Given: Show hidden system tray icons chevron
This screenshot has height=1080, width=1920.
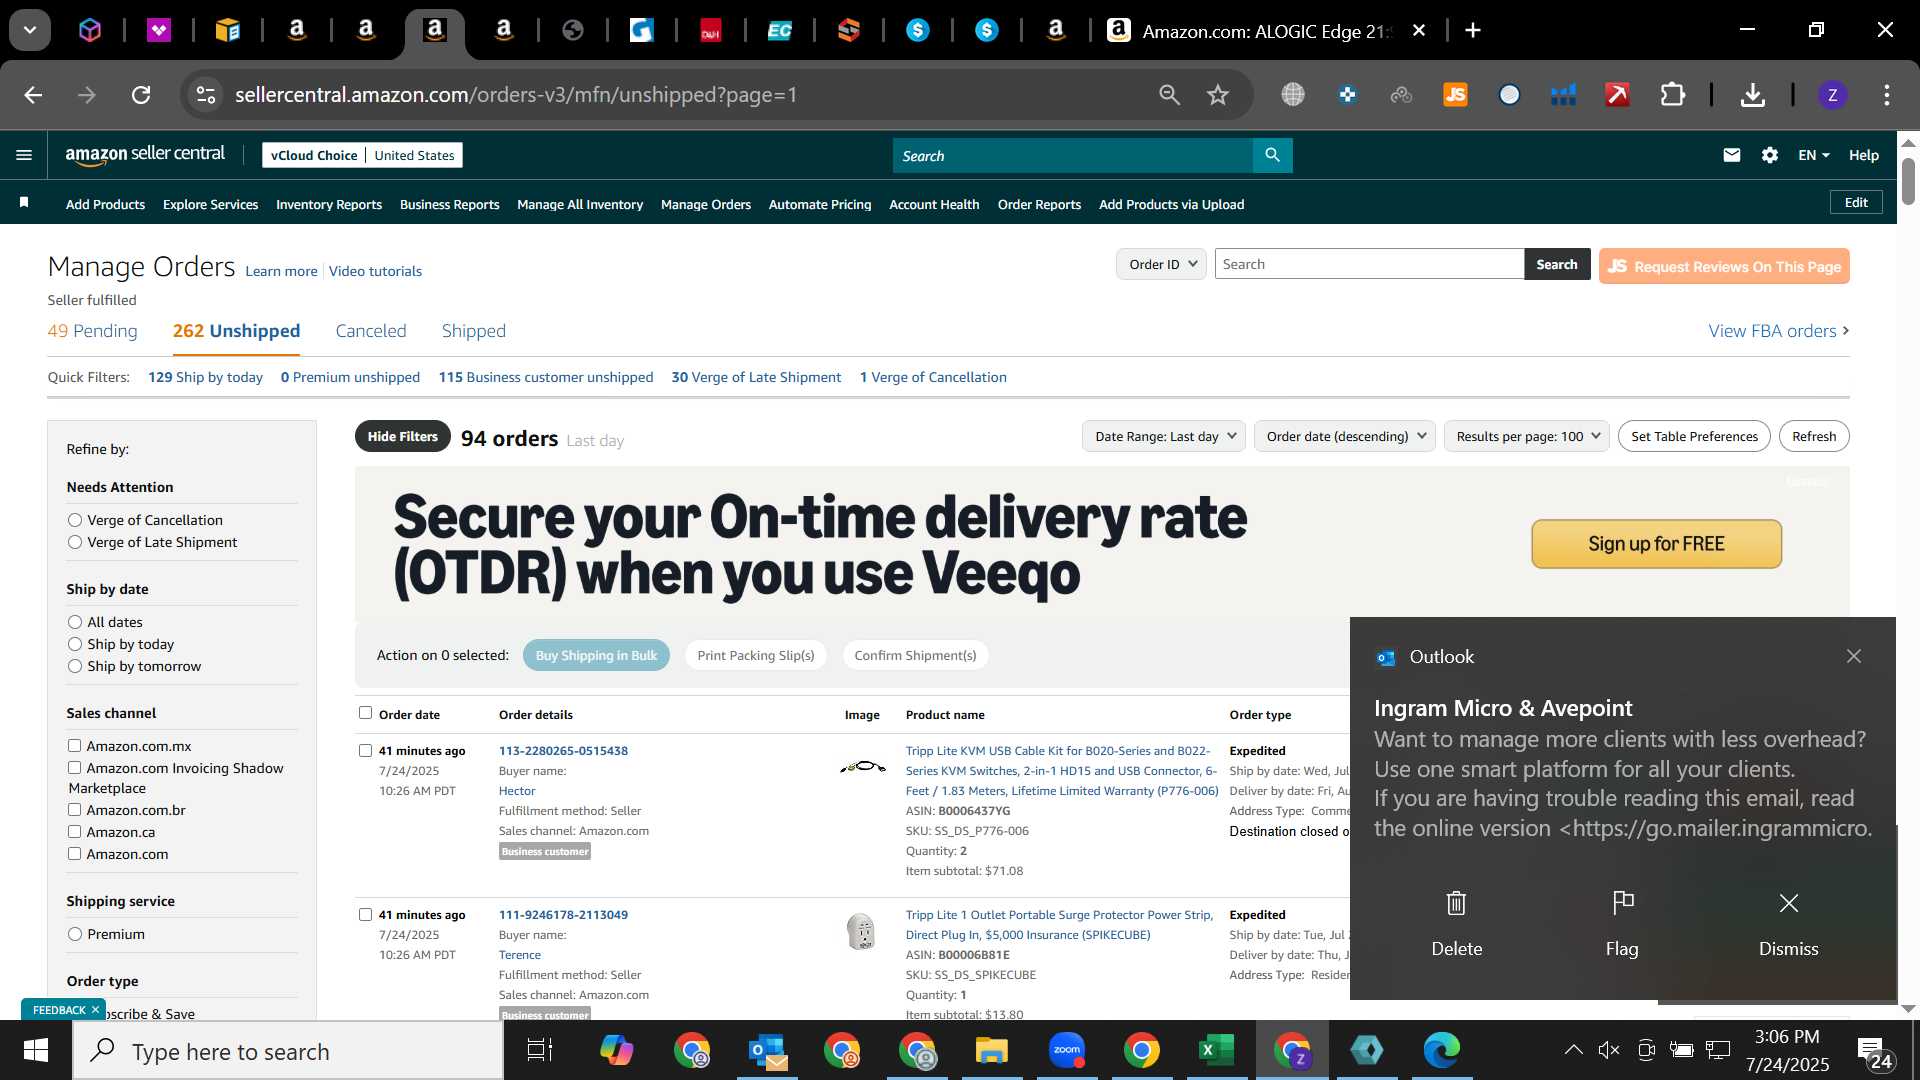Looking at the screenshot, I should click(1573, 1050).
